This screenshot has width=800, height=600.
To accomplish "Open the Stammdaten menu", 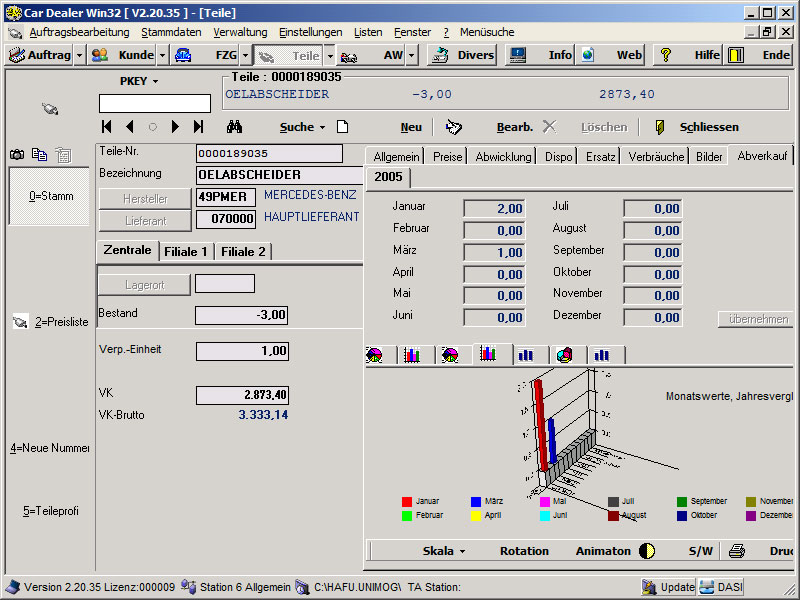I will [x=171, y=32].
